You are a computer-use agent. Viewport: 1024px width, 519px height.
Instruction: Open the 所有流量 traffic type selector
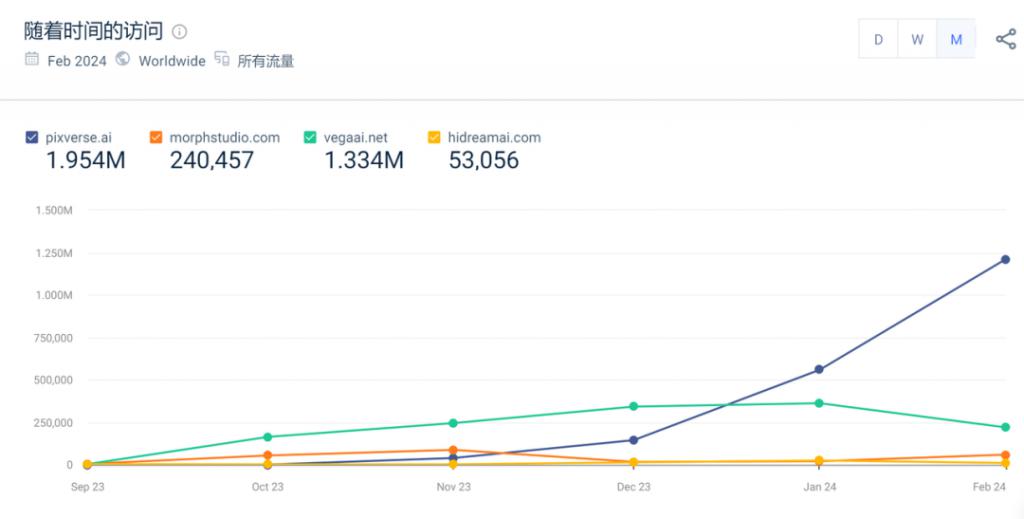point(265,61)
